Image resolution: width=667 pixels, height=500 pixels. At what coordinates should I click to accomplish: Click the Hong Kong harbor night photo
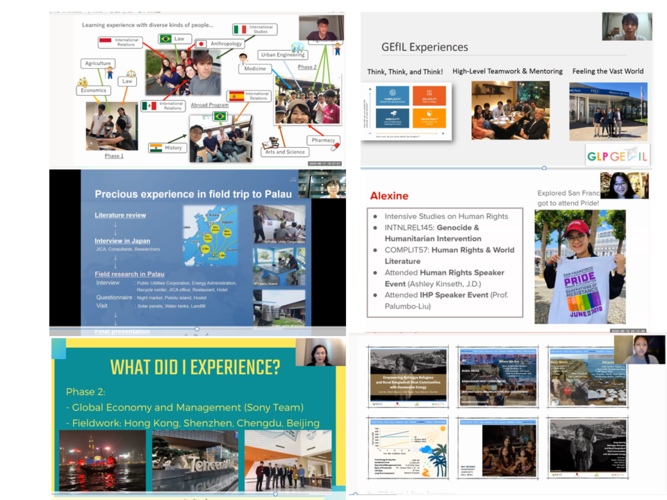[x=102, y=461]
